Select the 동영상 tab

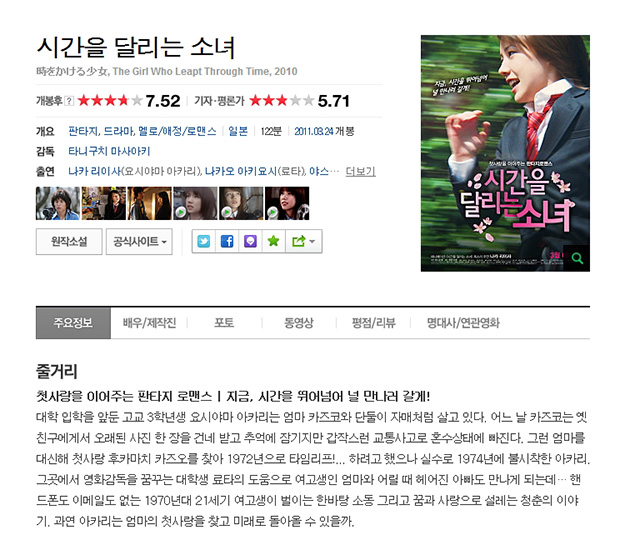(299, 323)
